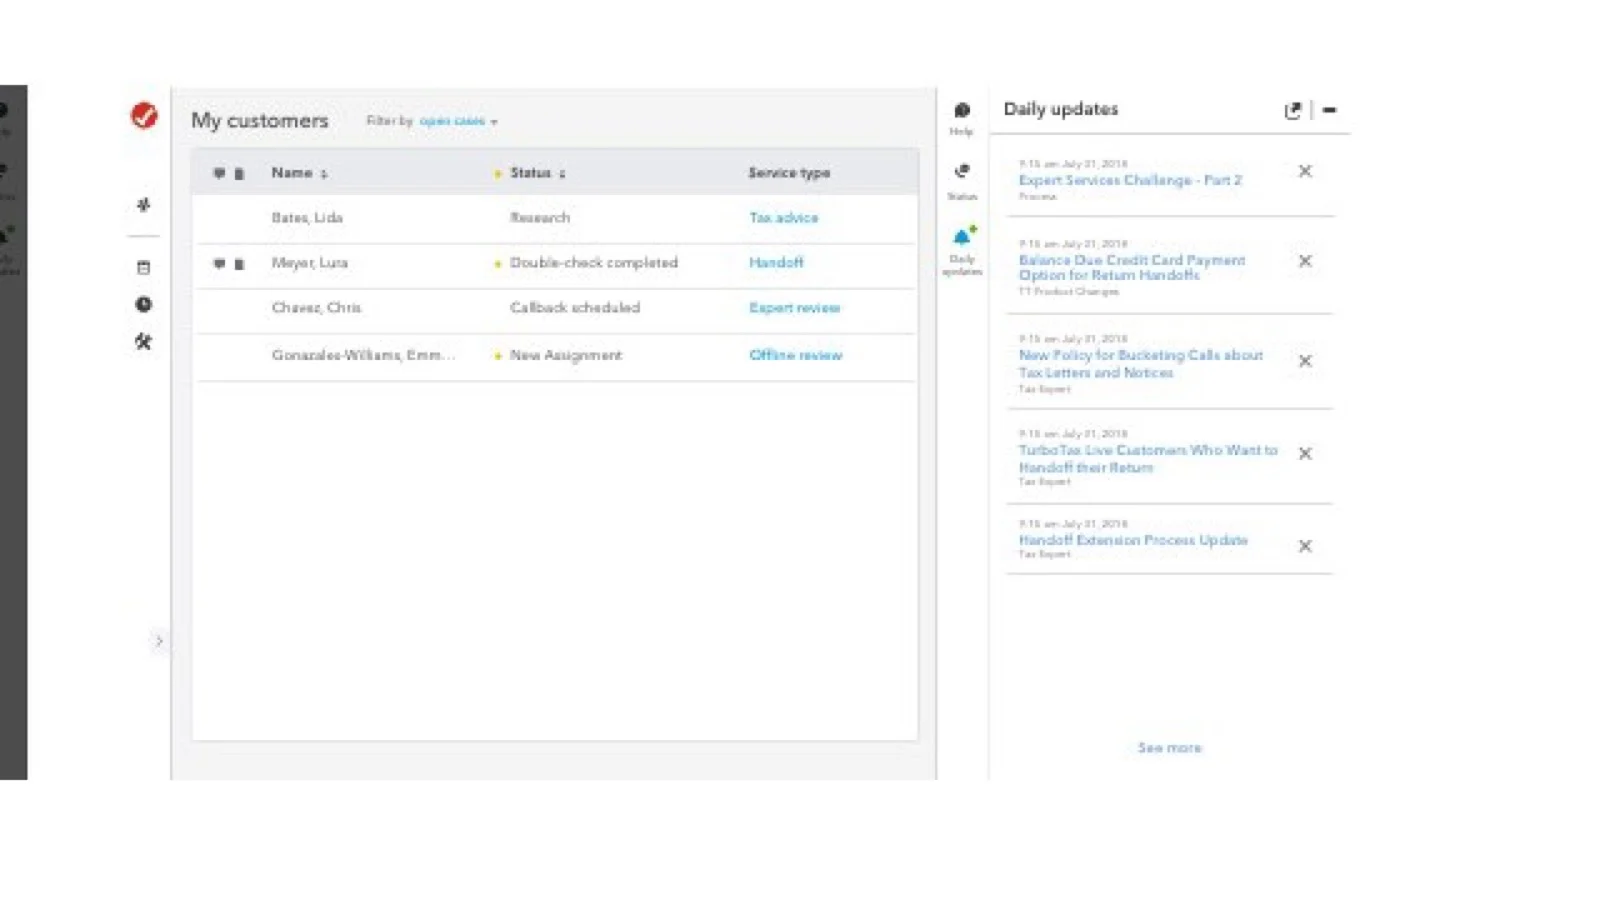Select customer Bates, Lida

click(307, 218)
